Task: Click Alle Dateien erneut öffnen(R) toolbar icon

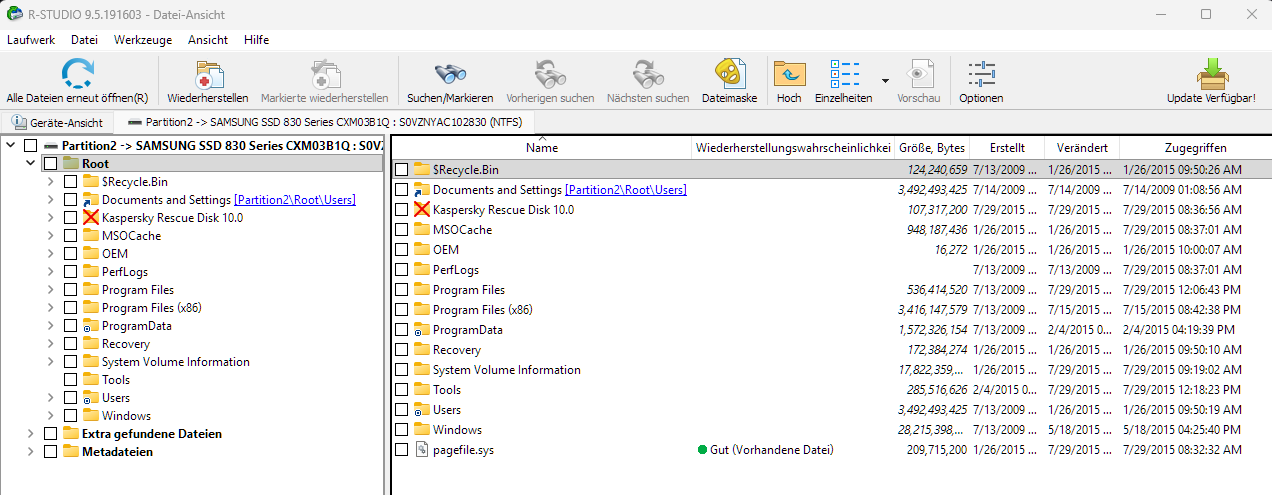Action: coord(77,74)
